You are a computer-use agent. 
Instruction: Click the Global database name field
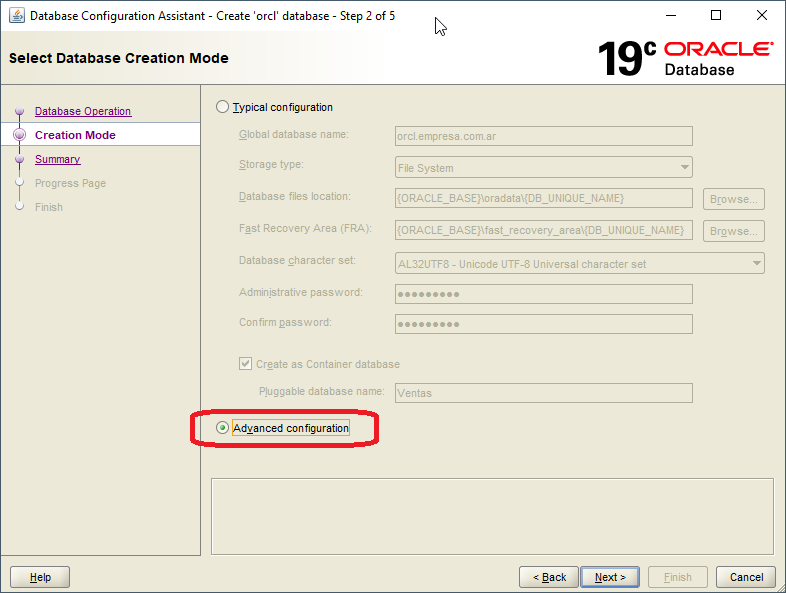(x=544, y=136)
